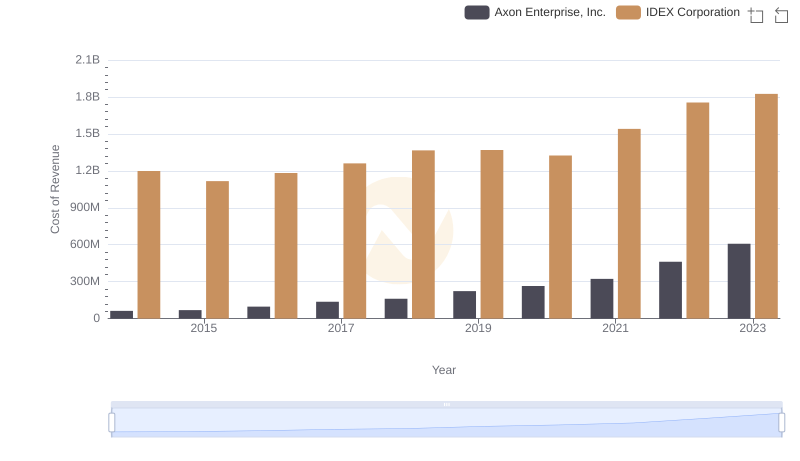Click Axon Enterprise bar for 2023
800x461 pixels.
(739, 281)
